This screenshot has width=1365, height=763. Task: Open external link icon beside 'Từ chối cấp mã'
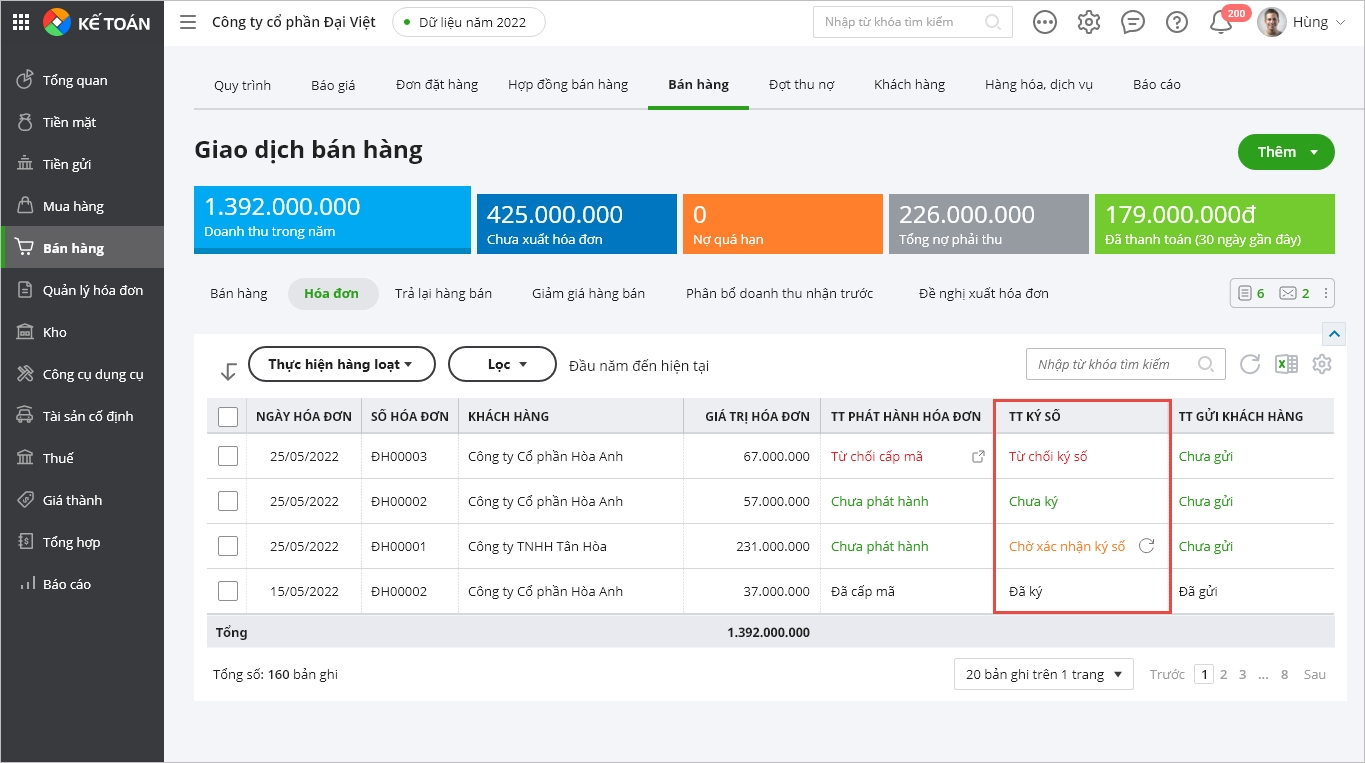point(978,457)
